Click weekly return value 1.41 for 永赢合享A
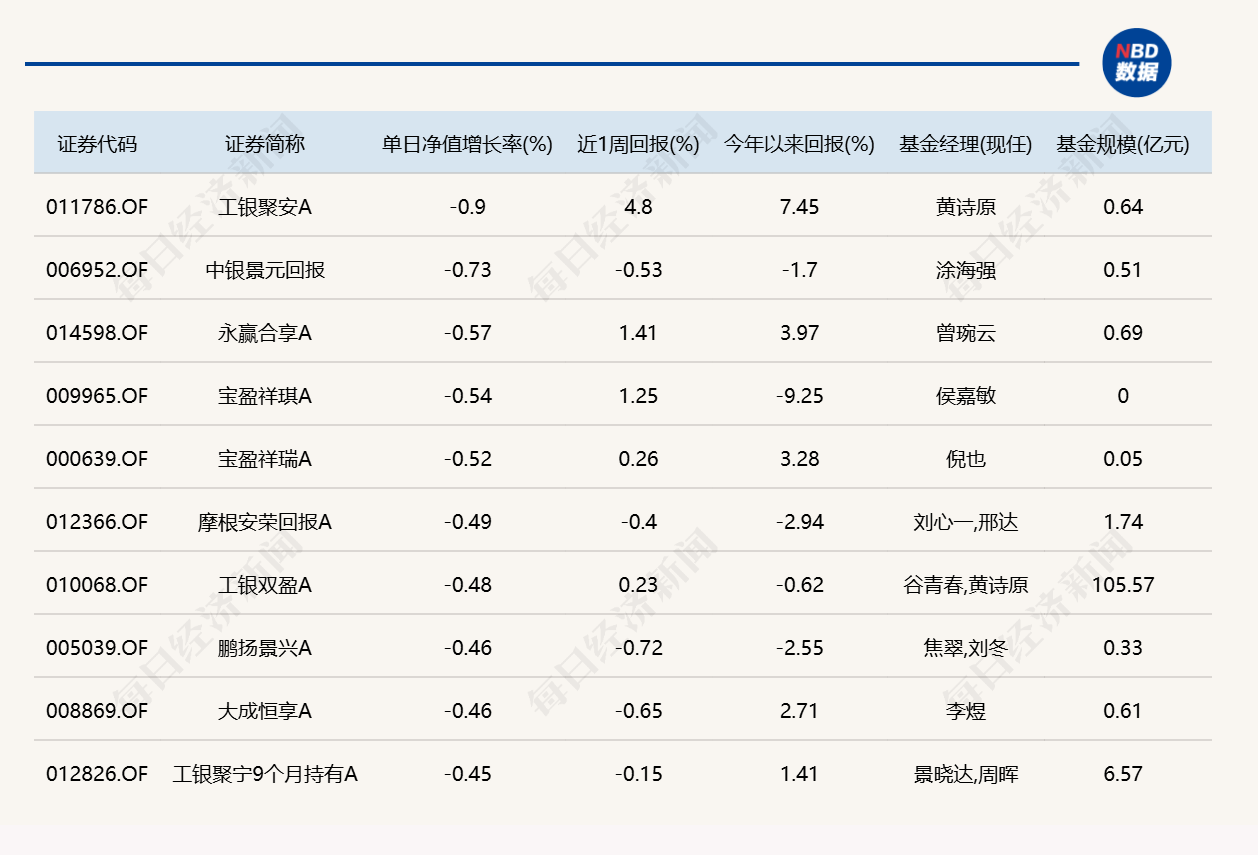The image size is (1258, 855). [x=638, y=333]
